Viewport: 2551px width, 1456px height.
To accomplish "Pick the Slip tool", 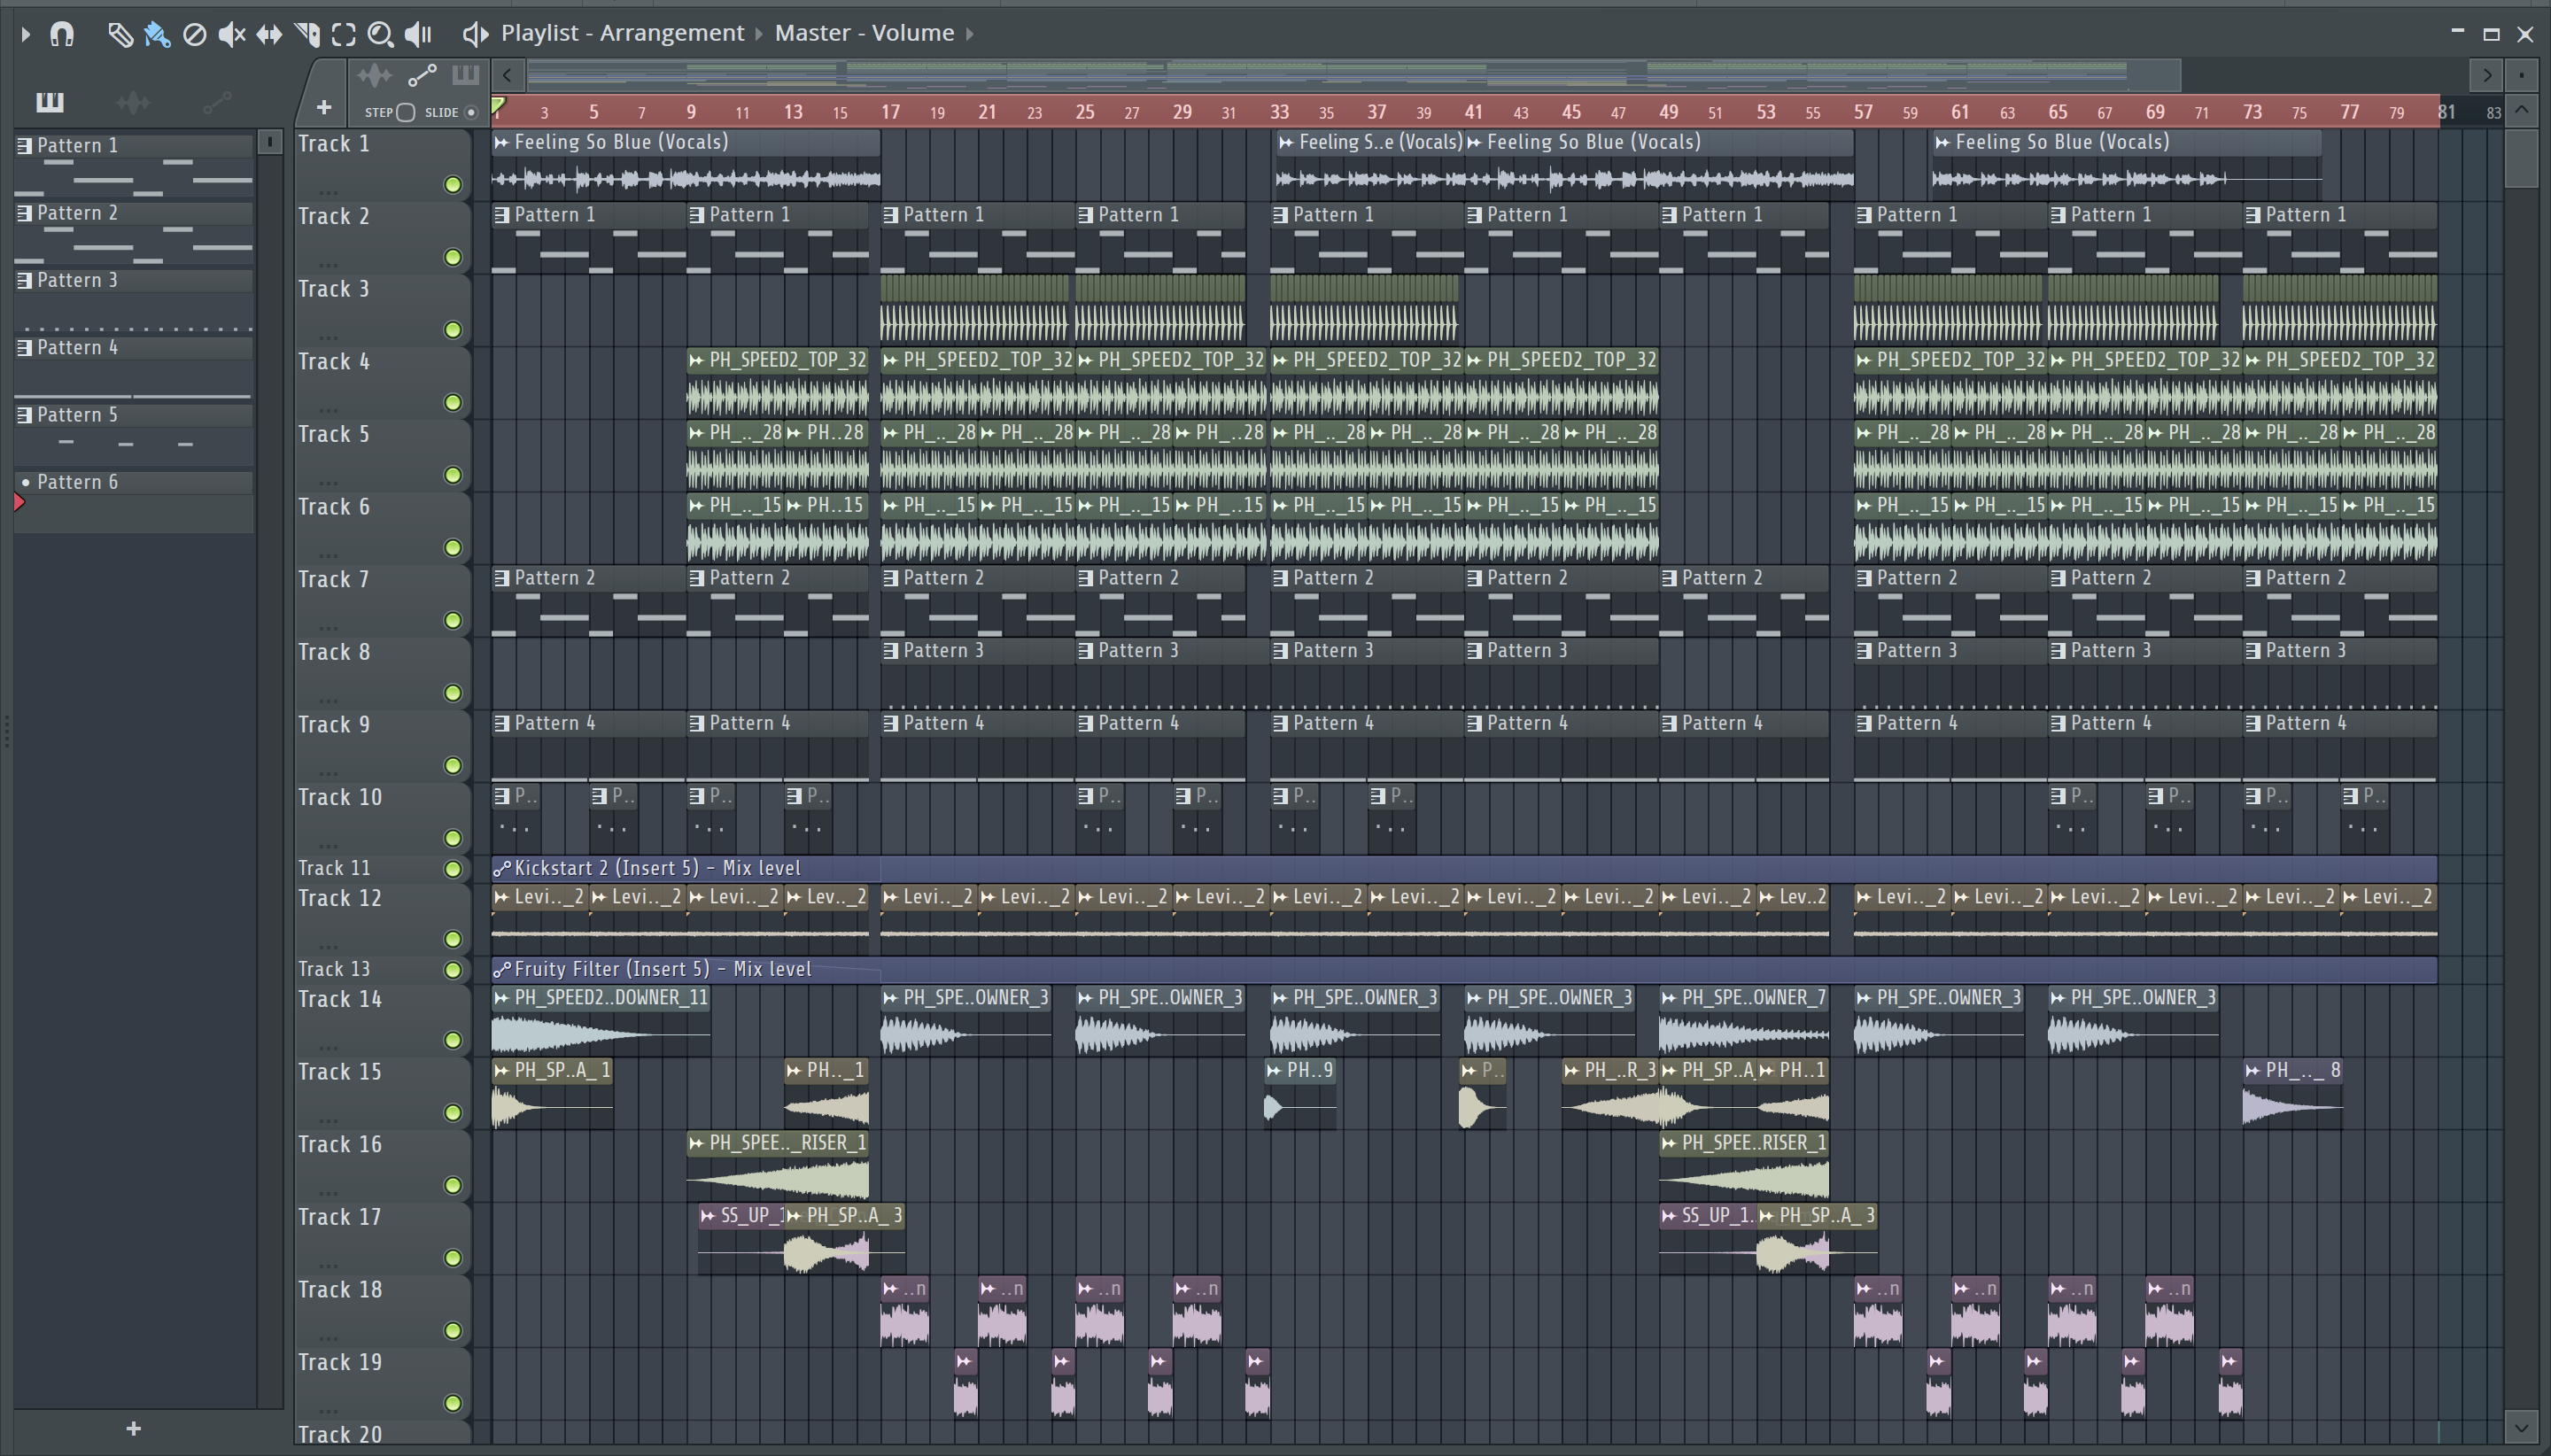I will point(269,35).
